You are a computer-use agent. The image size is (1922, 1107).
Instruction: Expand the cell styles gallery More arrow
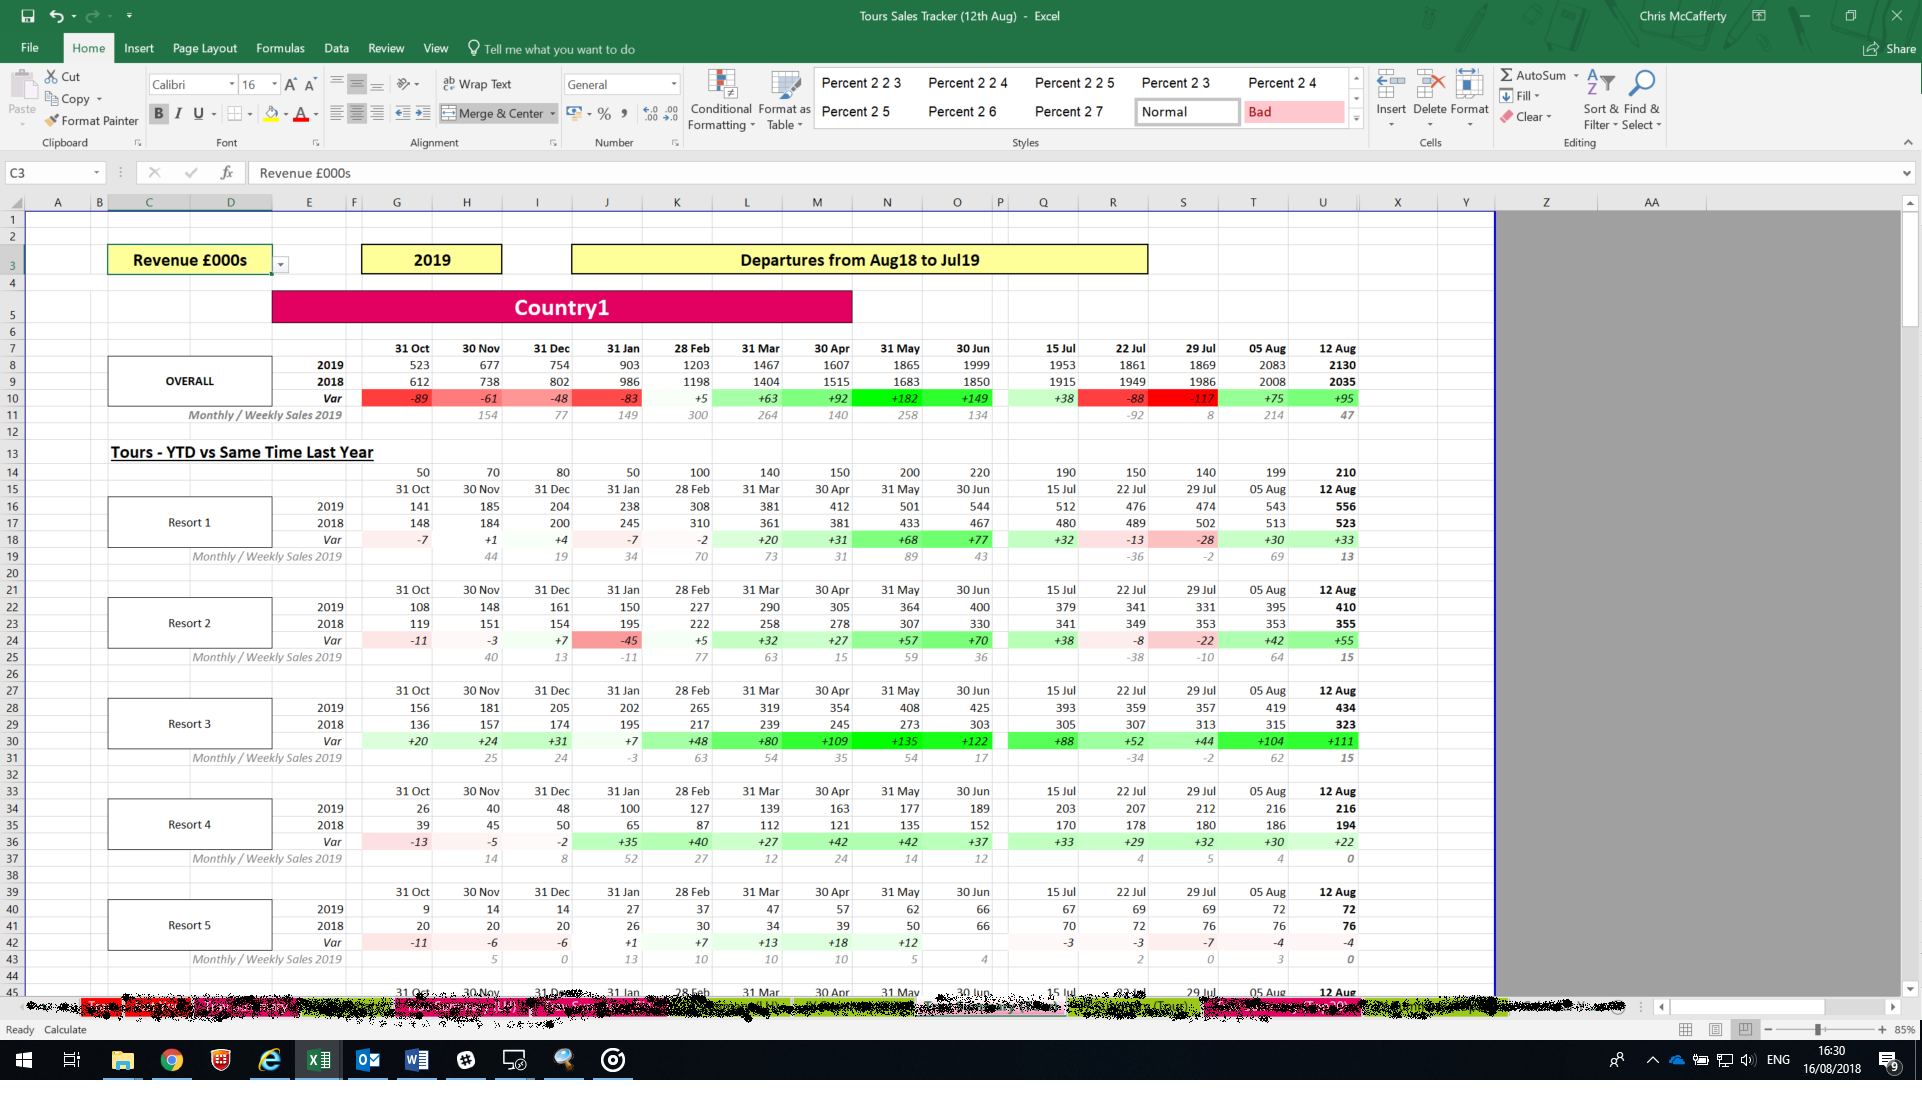coord(1356,119)
